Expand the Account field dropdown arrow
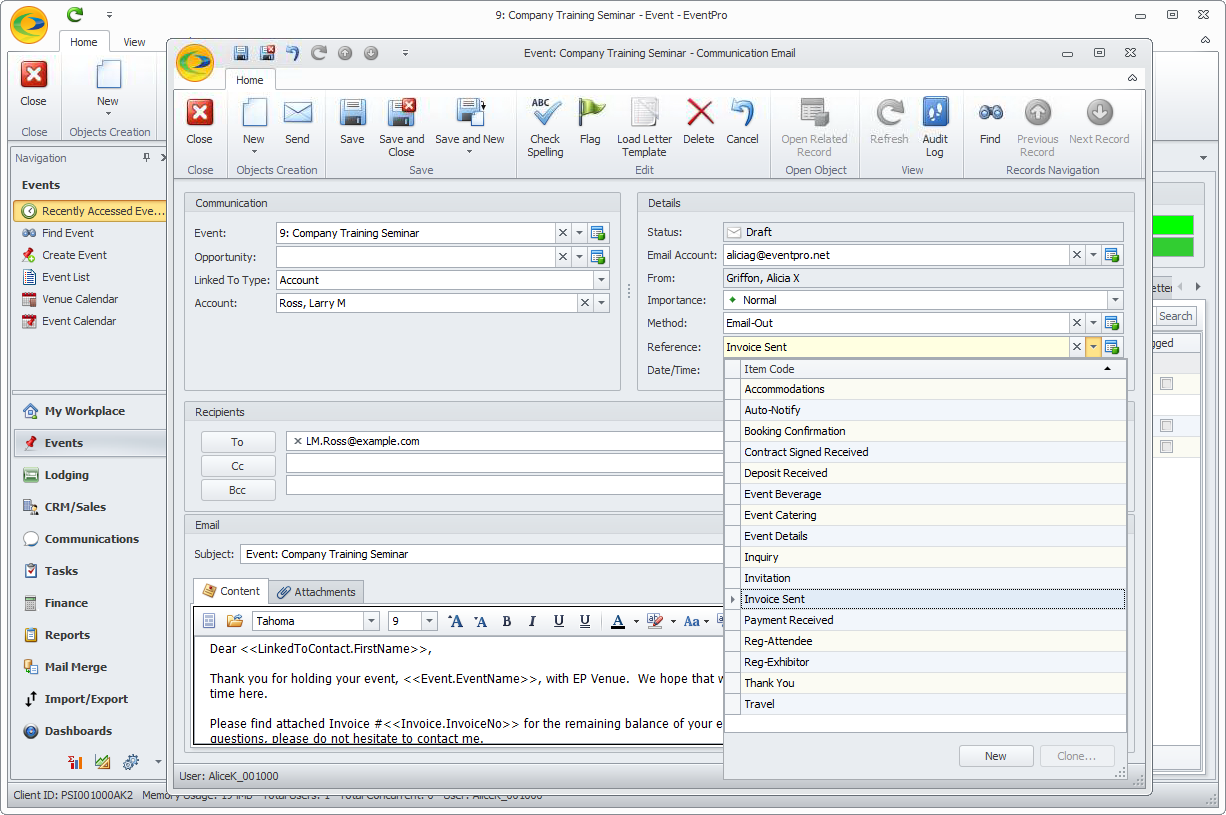 [x=601, y=303]
